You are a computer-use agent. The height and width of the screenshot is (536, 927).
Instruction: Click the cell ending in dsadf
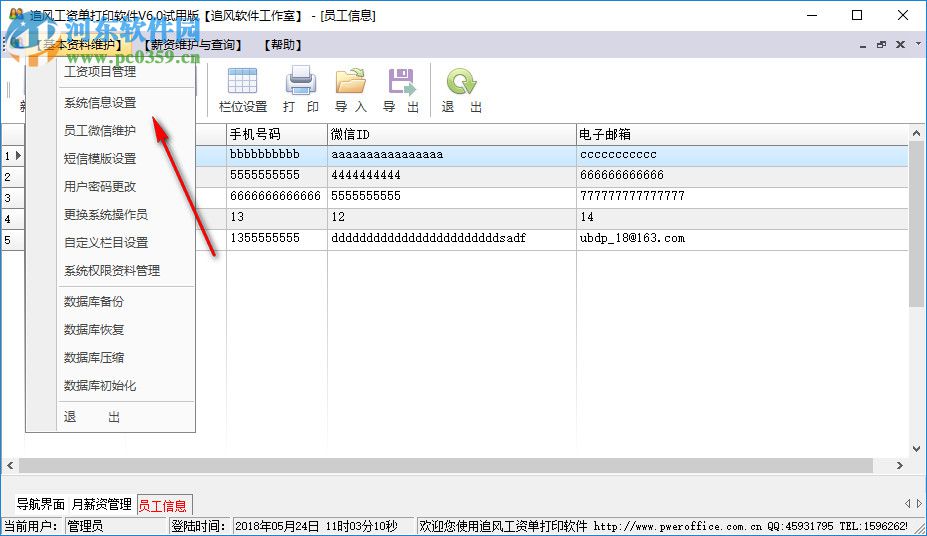pyautogui.click(x=452, y=239)
